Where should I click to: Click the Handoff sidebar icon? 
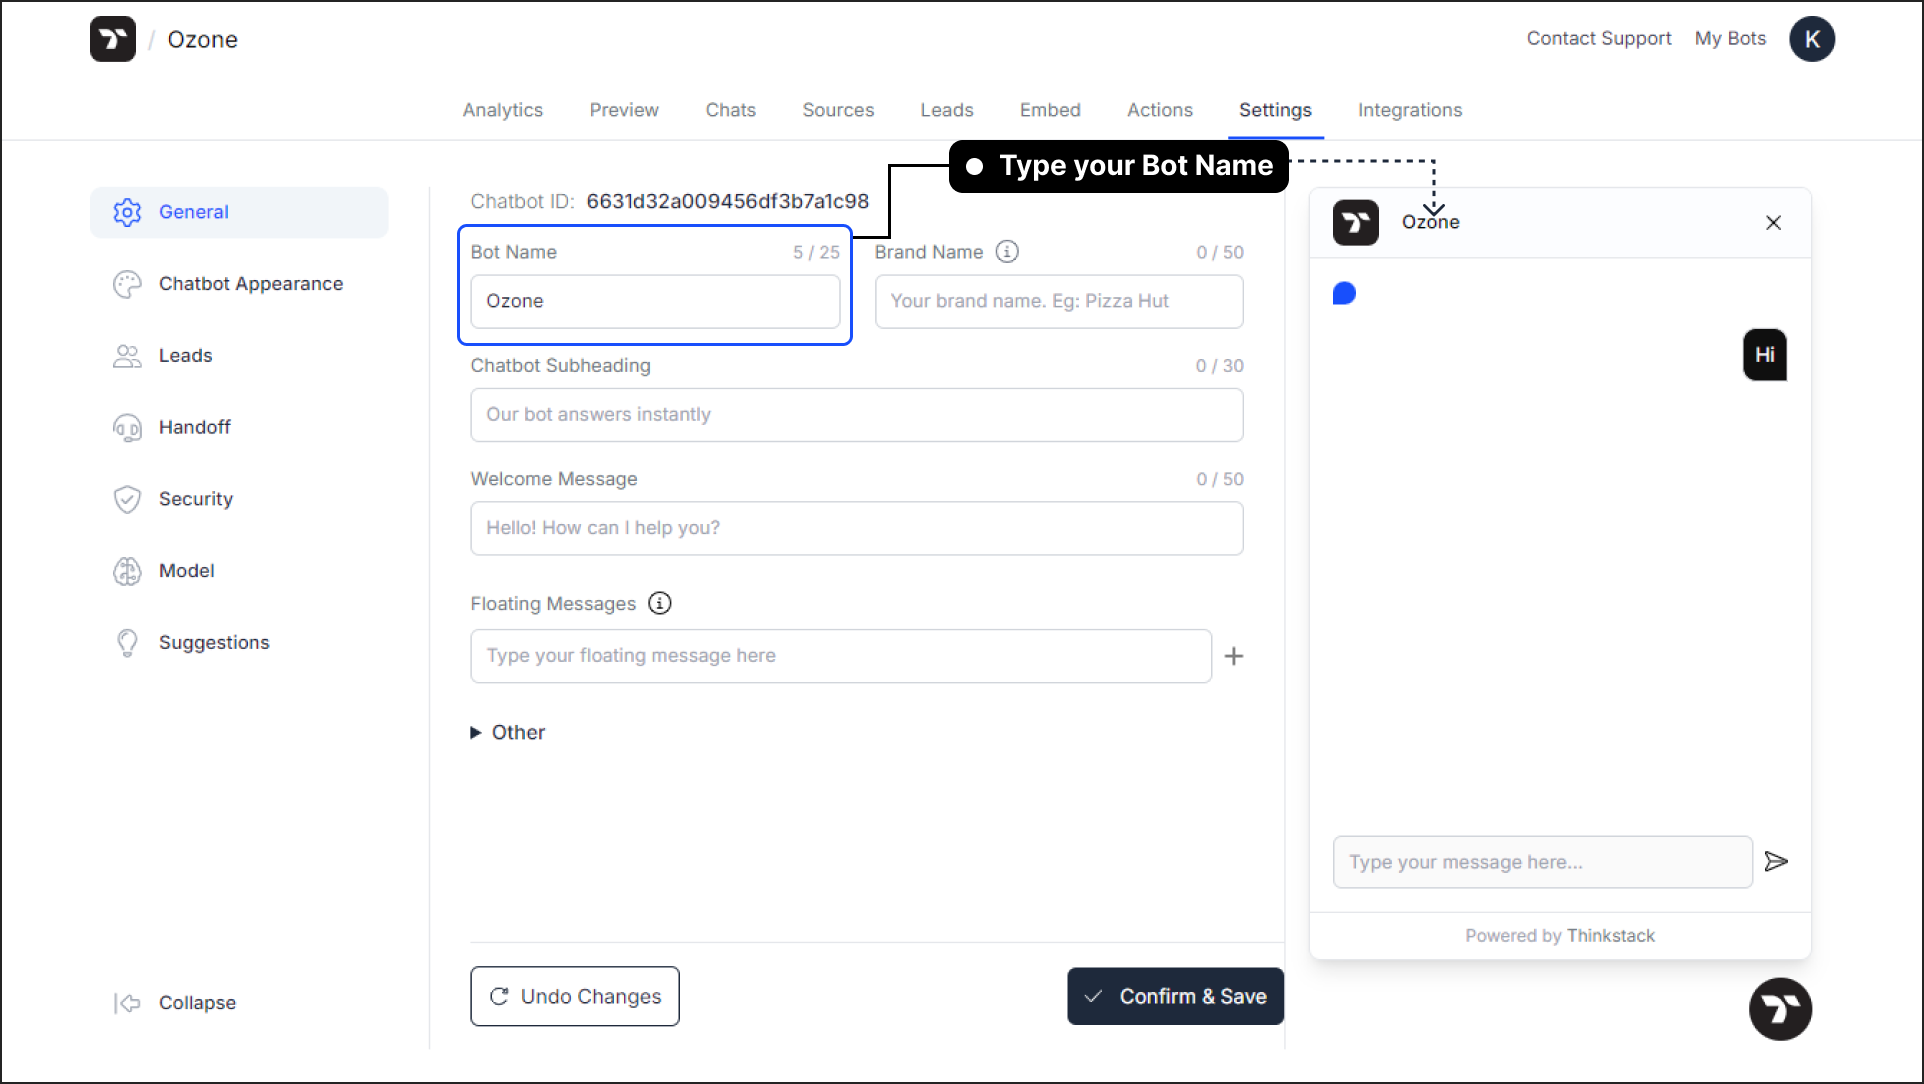(128, 426)
